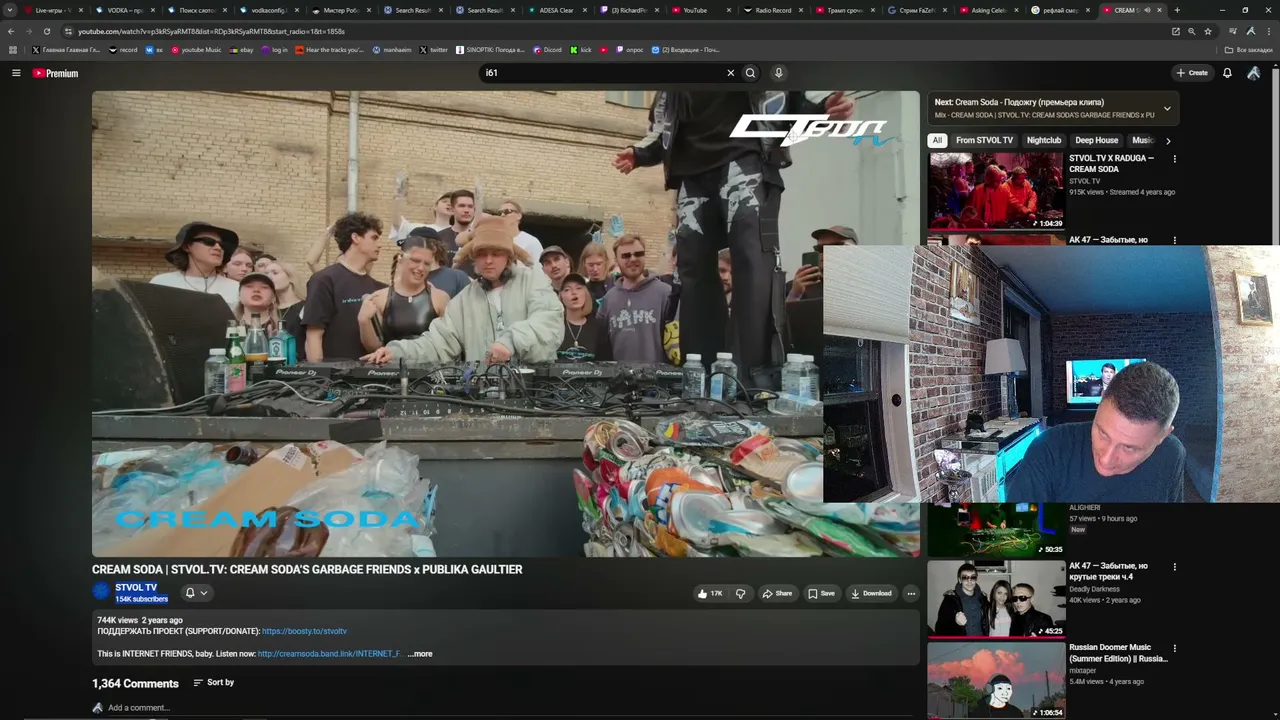Click the YouTube search input field
The image size is (1280, 720).
pyautogui.click(x=602, y=73)
